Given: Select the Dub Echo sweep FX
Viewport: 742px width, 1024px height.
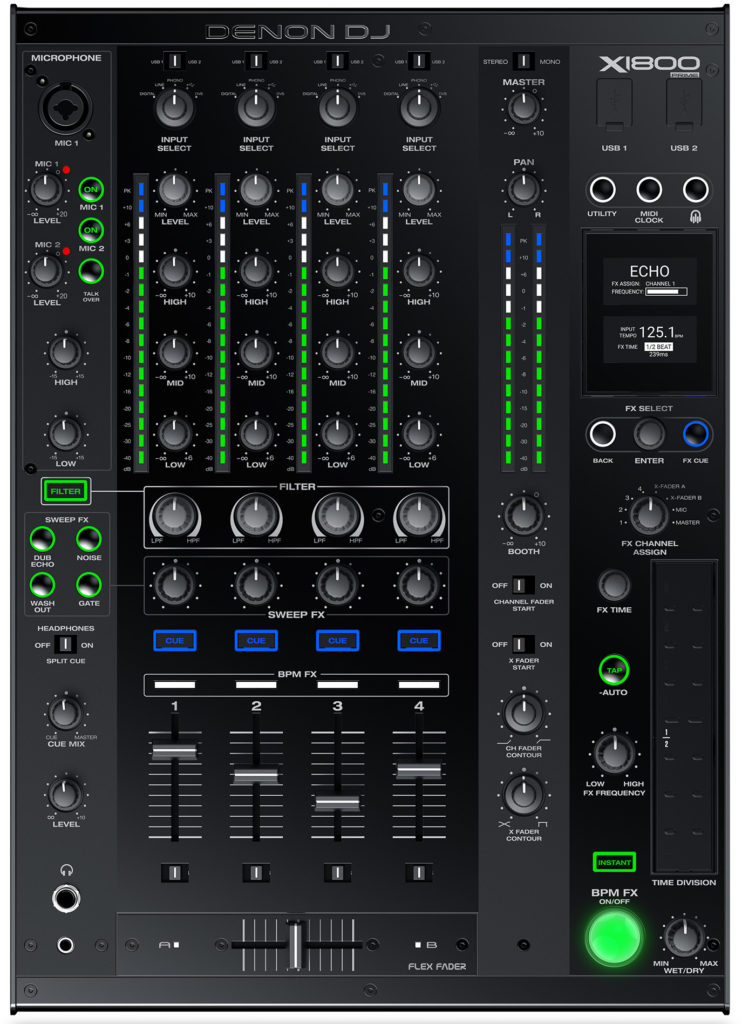Looking at the screenshot, I should pos(42,539).
